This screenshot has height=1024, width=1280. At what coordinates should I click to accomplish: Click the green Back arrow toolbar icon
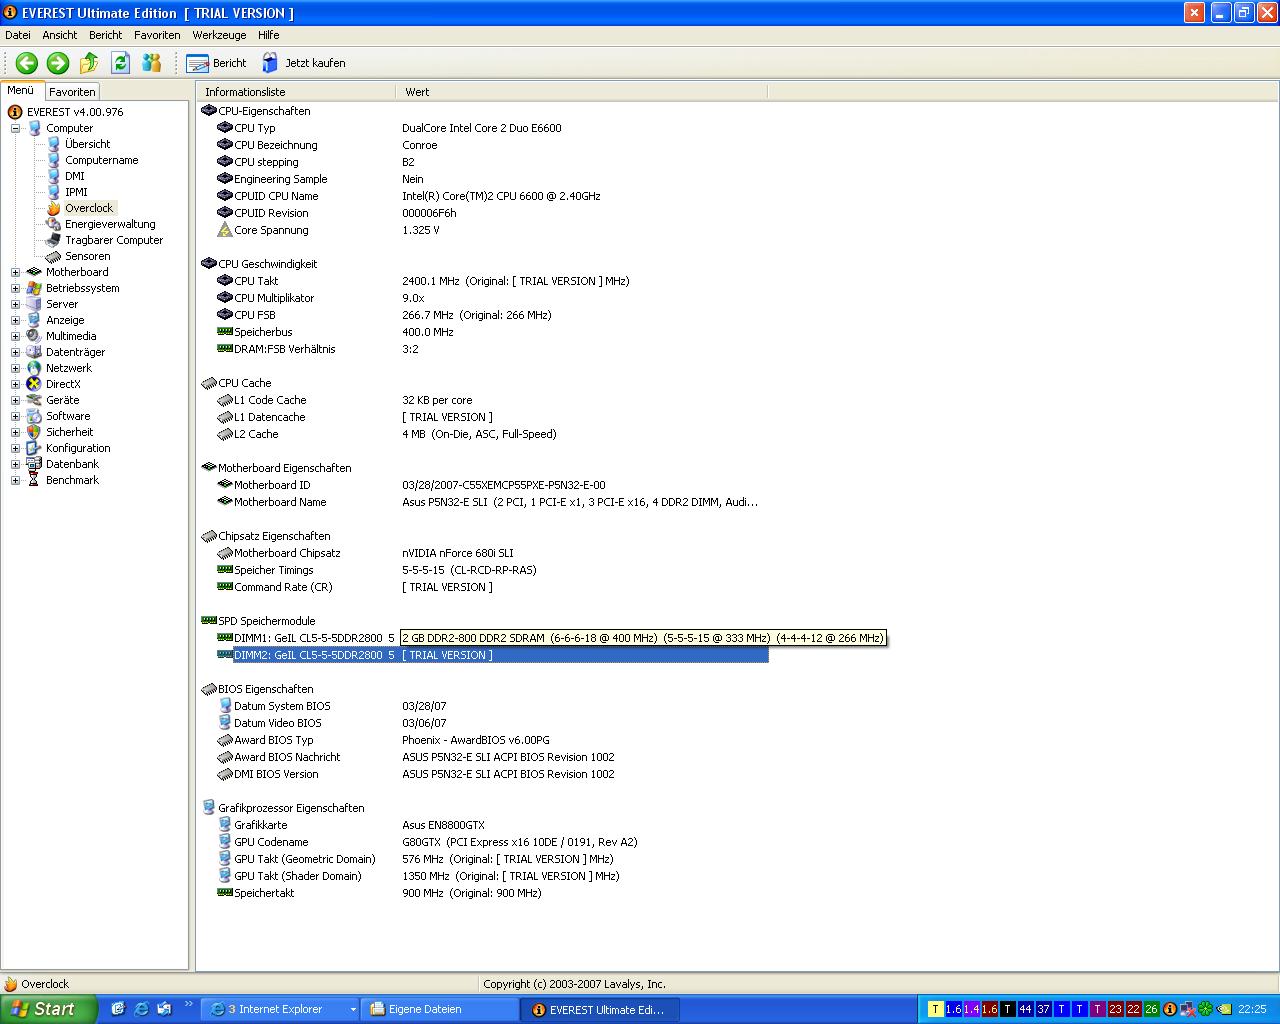27,63
